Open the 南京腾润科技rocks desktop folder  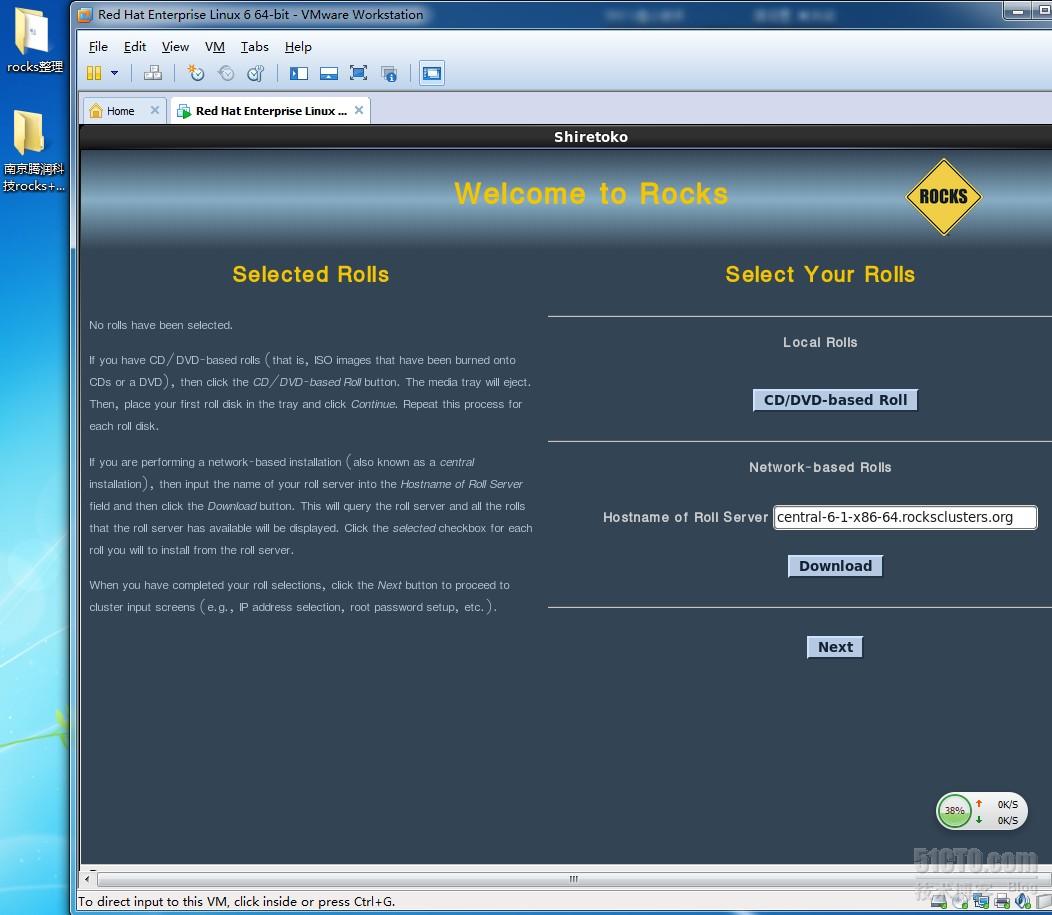(33, 151)
